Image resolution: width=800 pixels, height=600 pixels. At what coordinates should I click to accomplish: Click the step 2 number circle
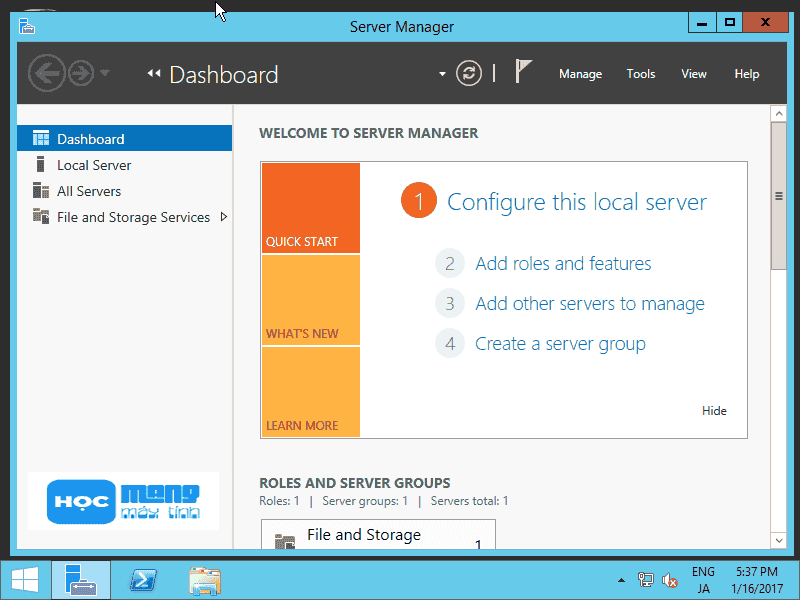click(449, 263)
